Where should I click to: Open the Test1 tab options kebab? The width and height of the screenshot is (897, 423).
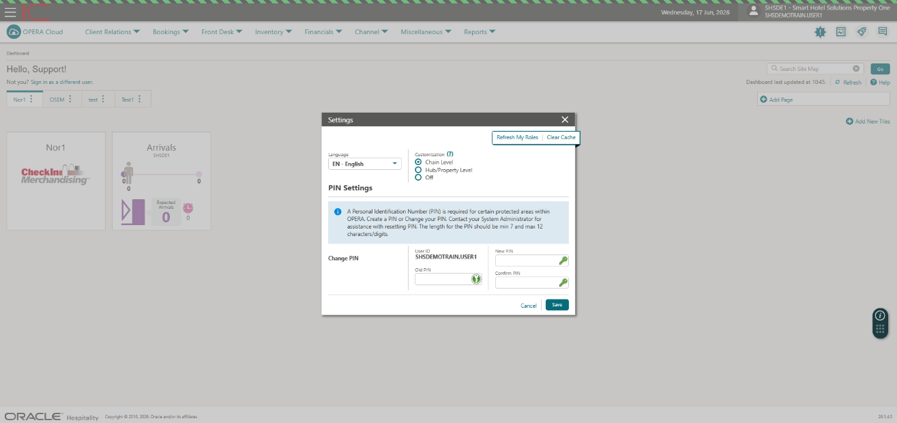139,99
